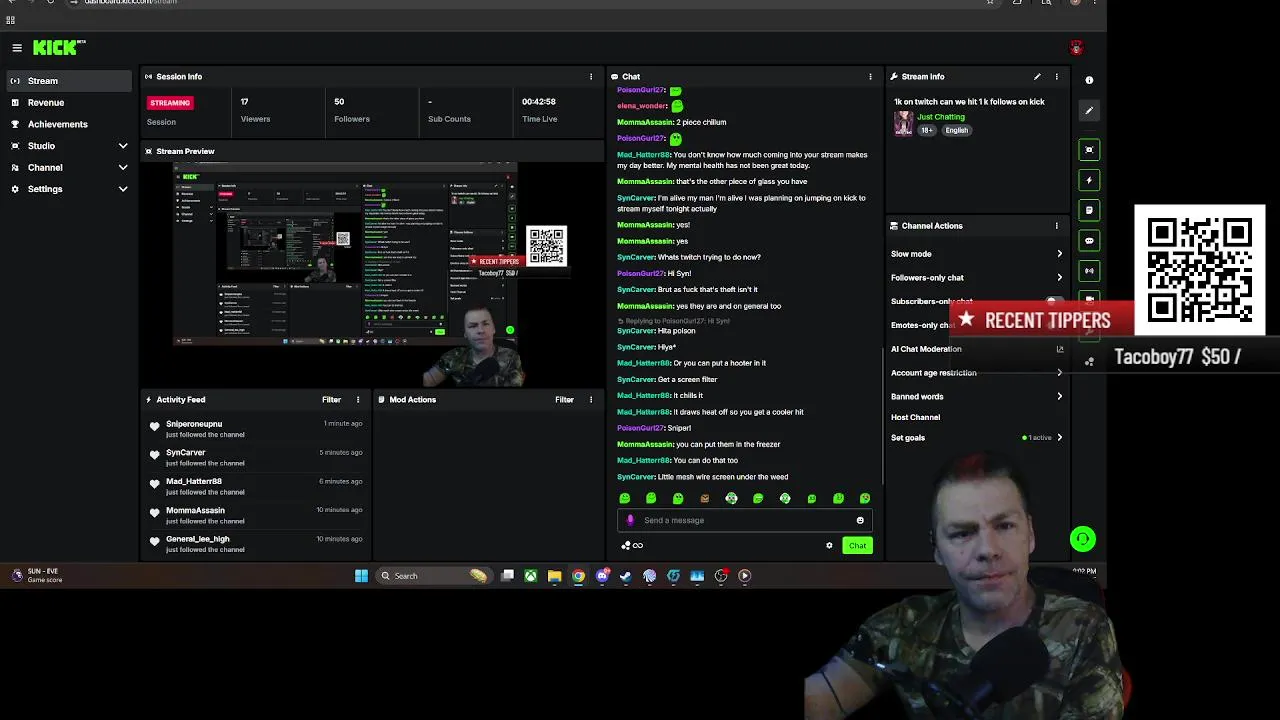Image resolution: width=1280 pixels, height=720 pixels.
Task: Open Set goals arrow
Action: [1059, 437]
